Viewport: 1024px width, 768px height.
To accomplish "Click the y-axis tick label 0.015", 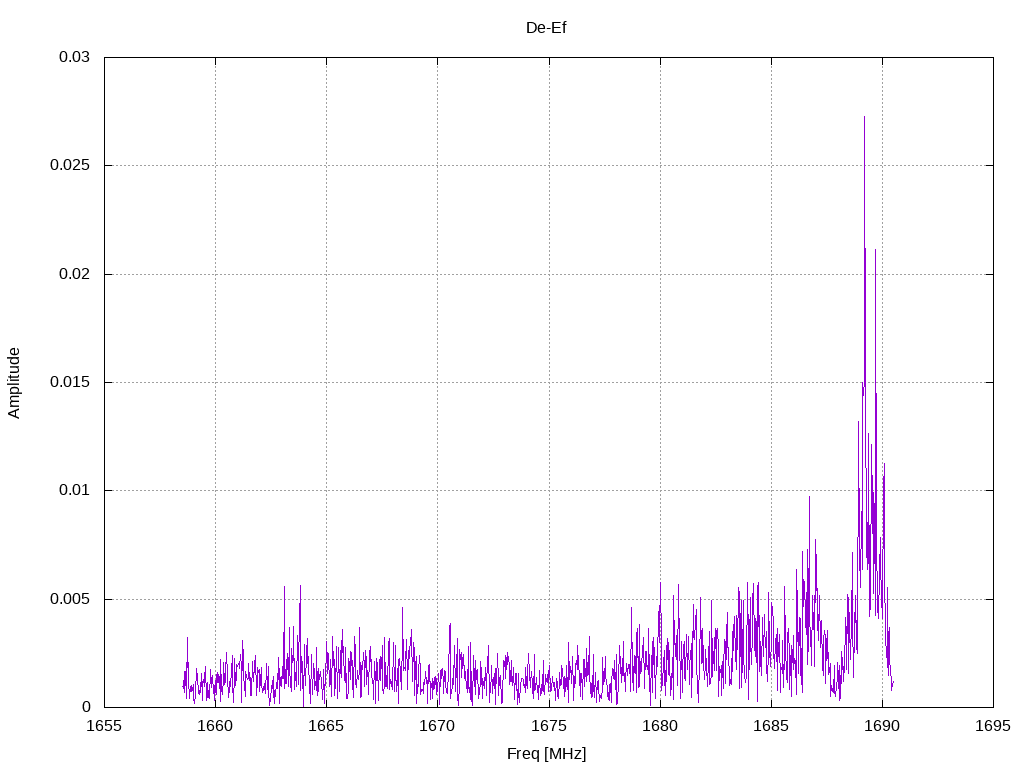I will pos(70,382).
